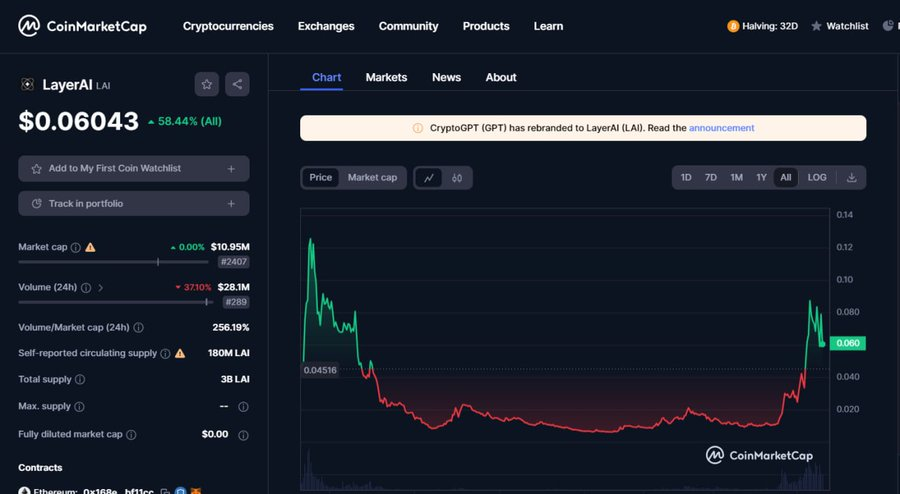The image size is (900, 494).
Task: Click the download chart data icon
Action: click(852, 178)
